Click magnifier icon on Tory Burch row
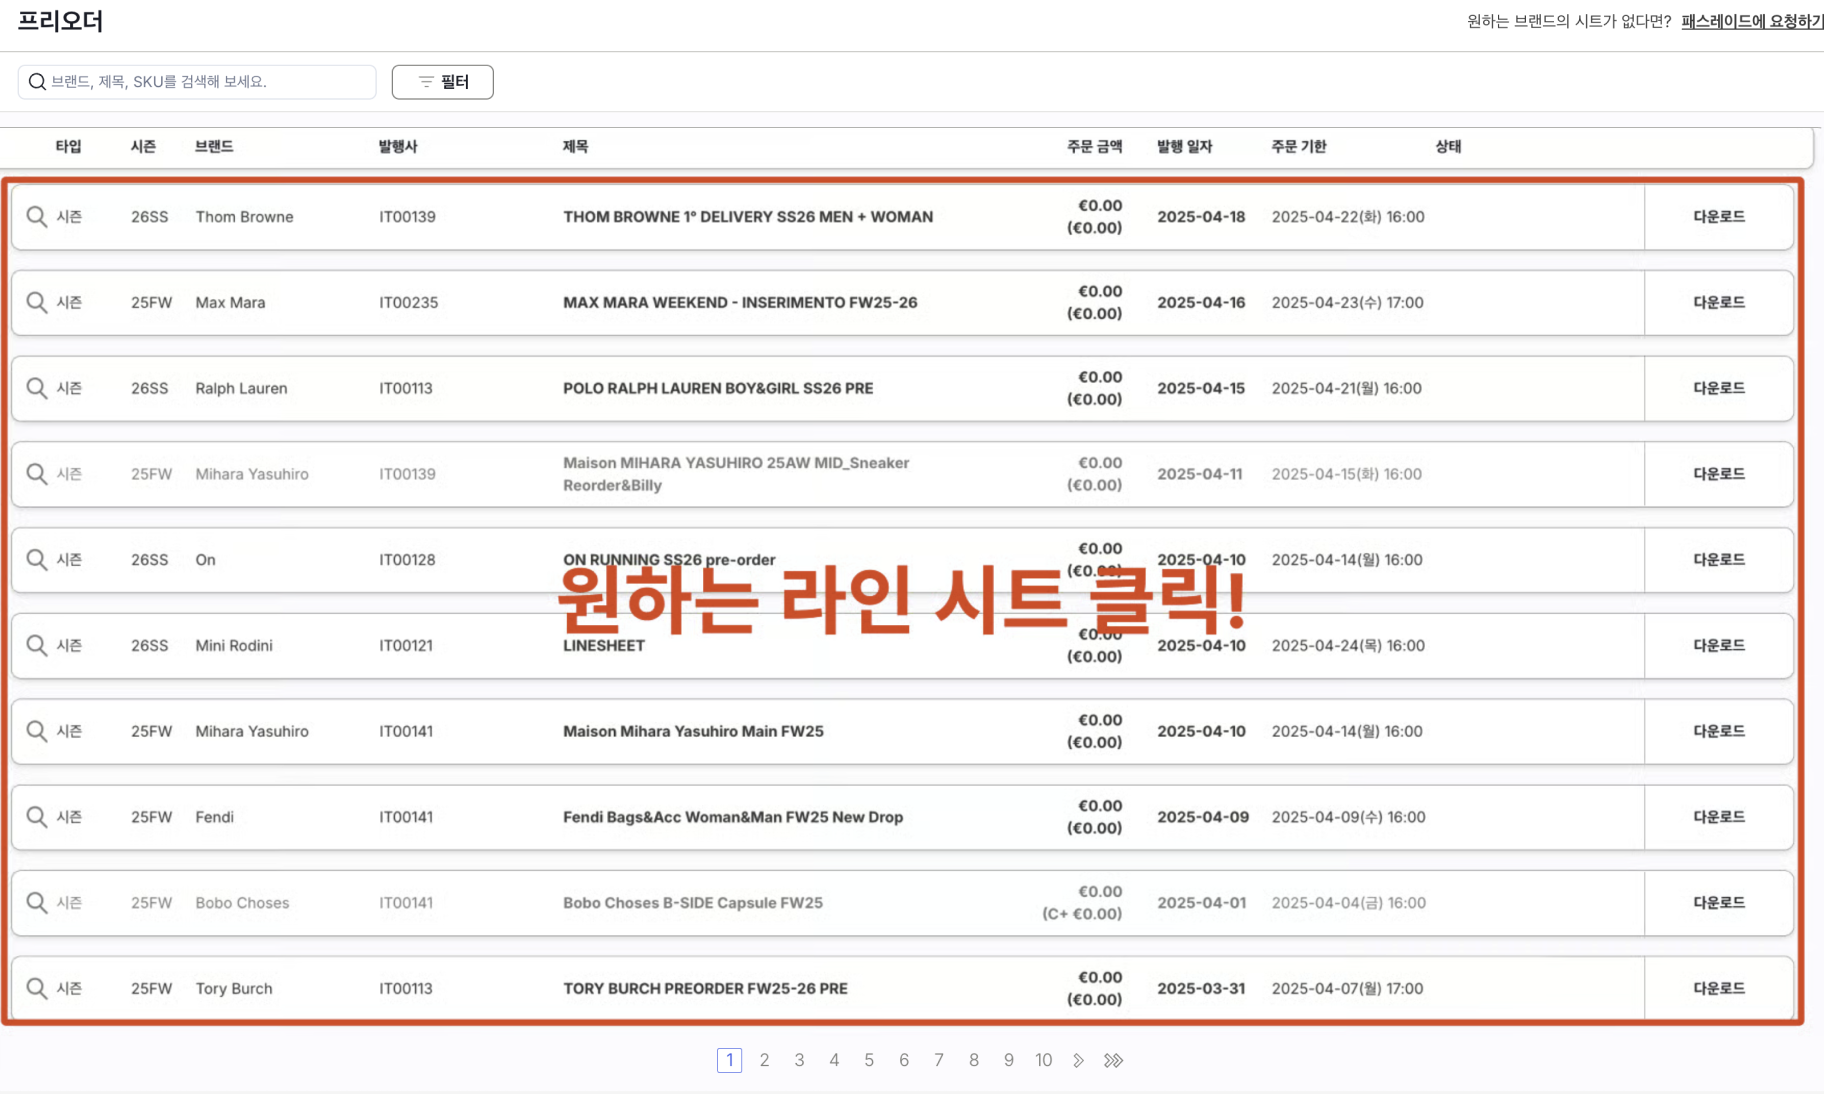Viewport: 1824px width, 1094px height. coord(37,989)
